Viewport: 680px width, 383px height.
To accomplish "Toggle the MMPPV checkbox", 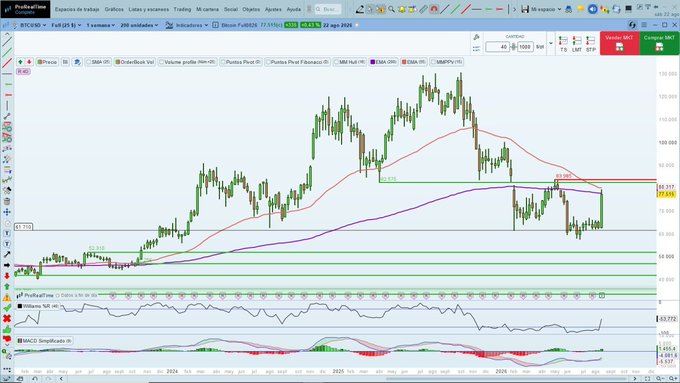I will coord(433,62).
